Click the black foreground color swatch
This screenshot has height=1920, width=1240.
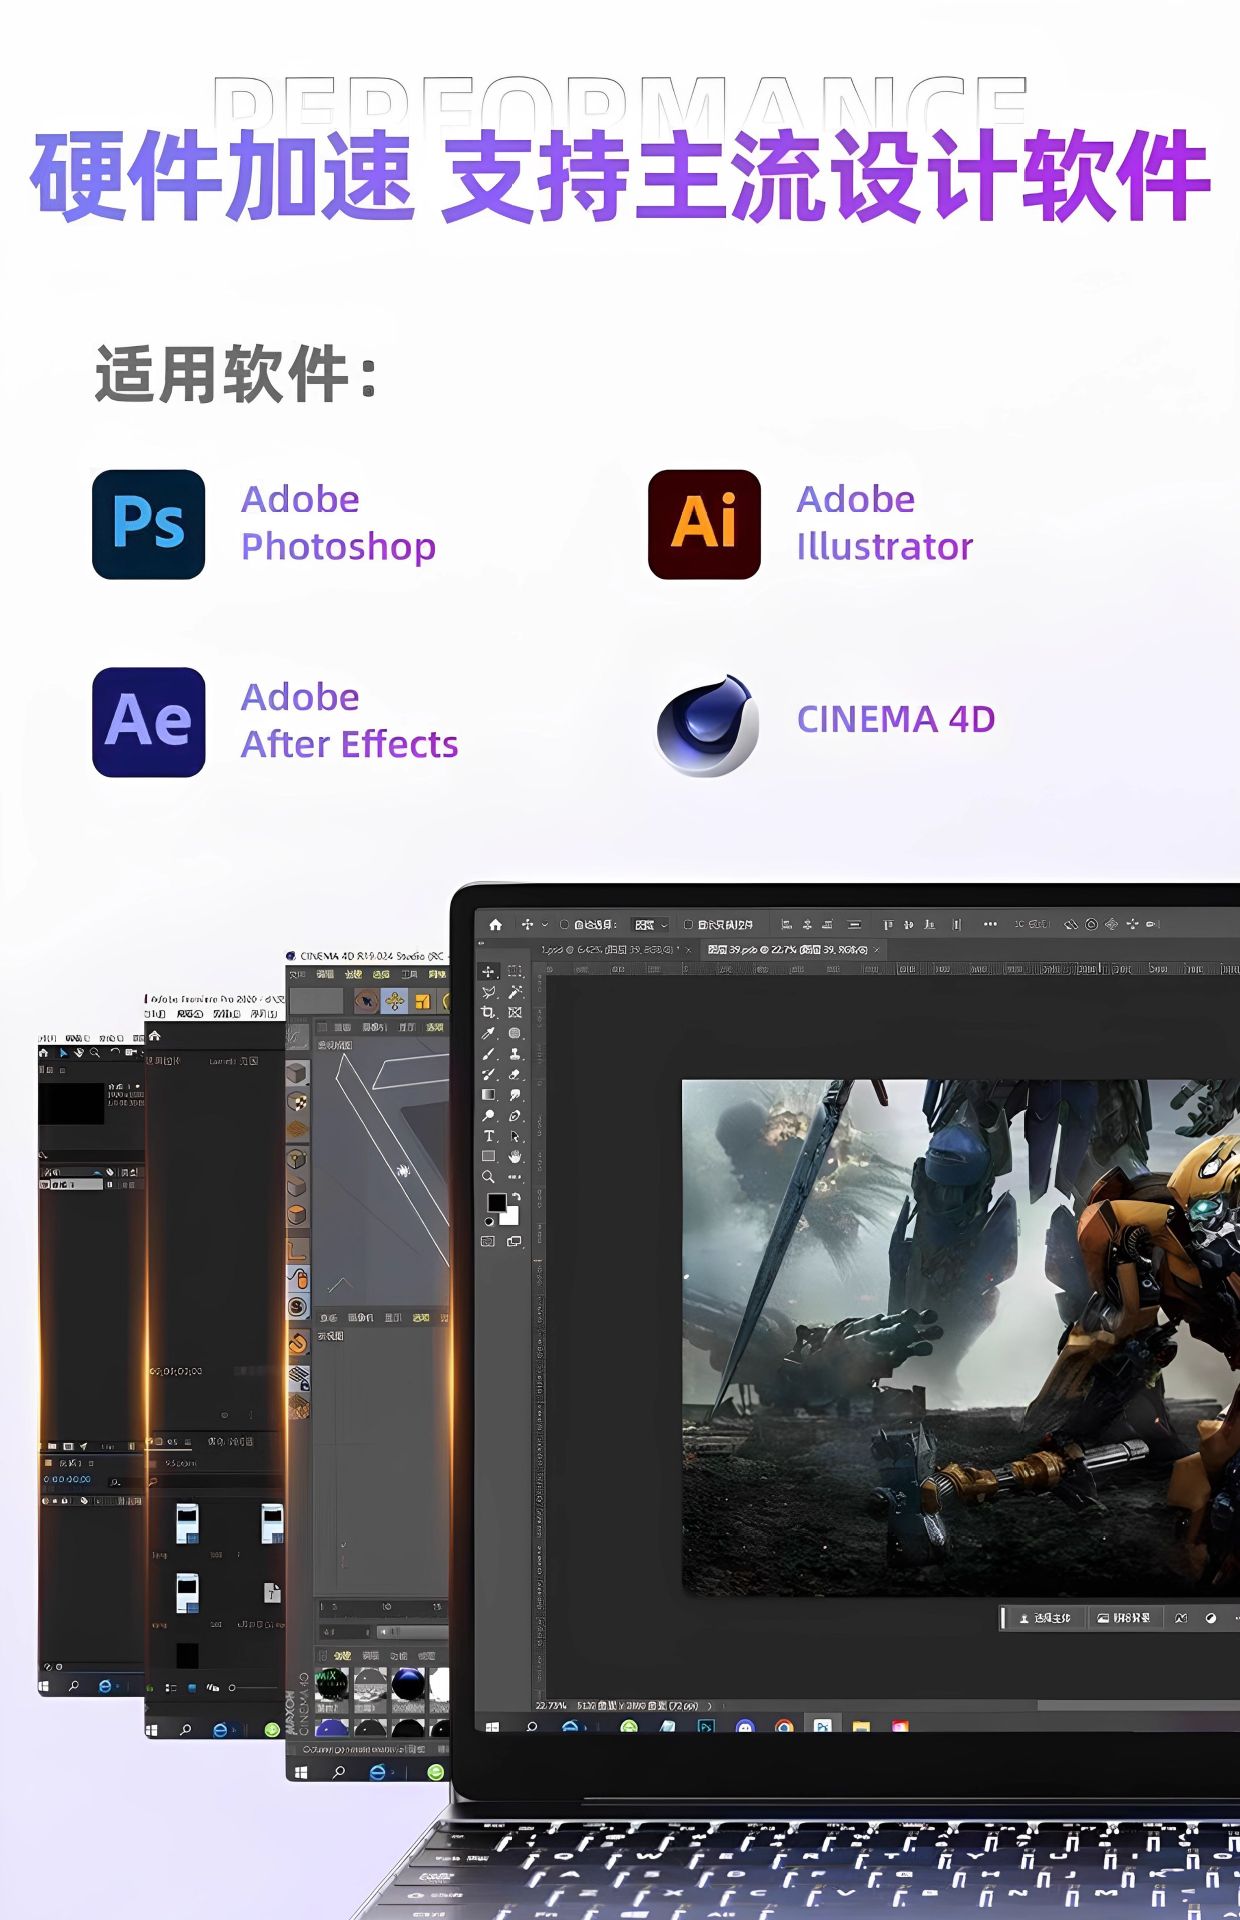click(x=496, y=1203)
